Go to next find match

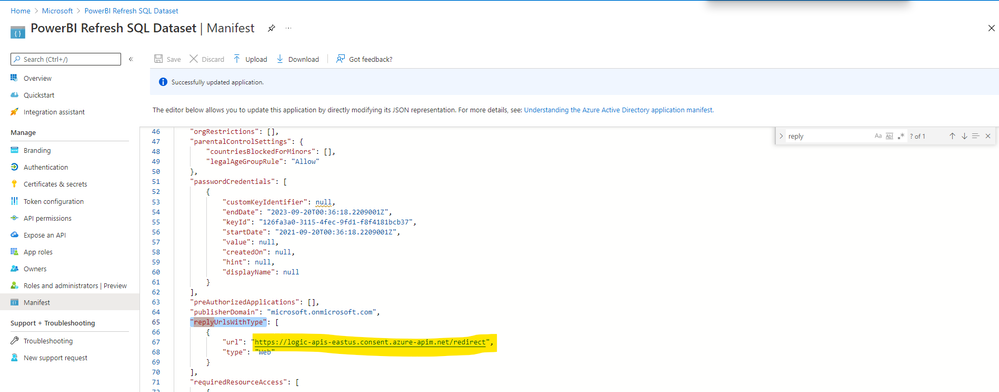[964, 136]
